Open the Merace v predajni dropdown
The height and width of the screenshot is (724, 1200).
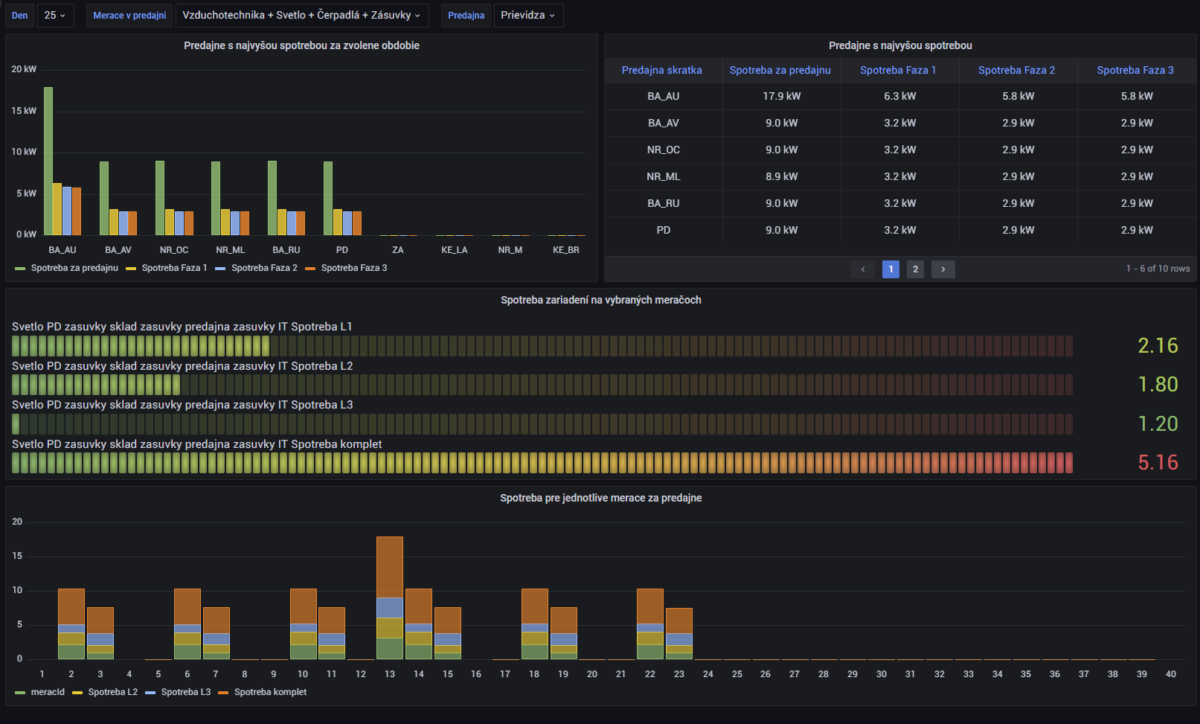[302, 16]
